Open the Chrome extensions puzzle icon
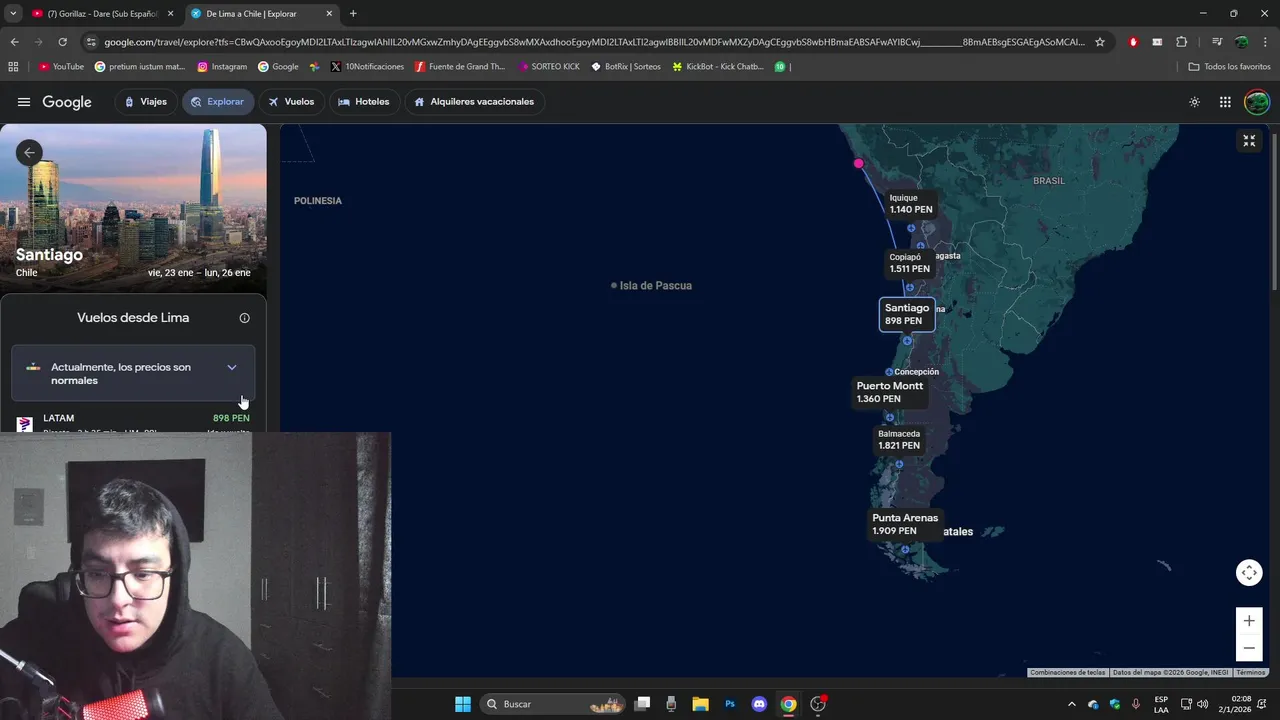 tap(1181, 42)
